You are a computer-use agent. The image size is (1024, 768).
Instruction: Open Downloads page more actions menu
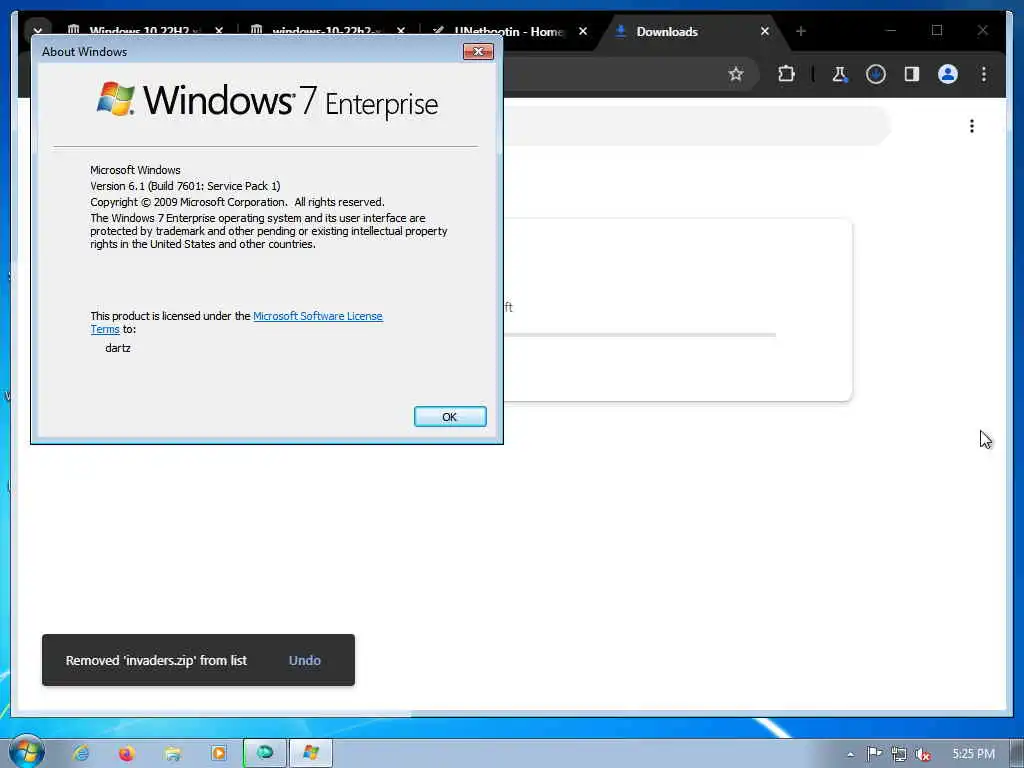coord(972,126)
